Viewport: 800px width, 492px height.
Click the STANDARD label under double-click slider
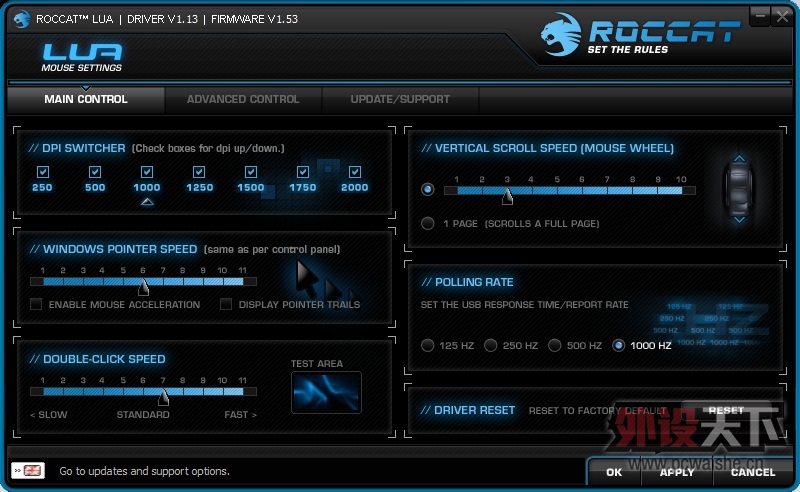[143, 414]
